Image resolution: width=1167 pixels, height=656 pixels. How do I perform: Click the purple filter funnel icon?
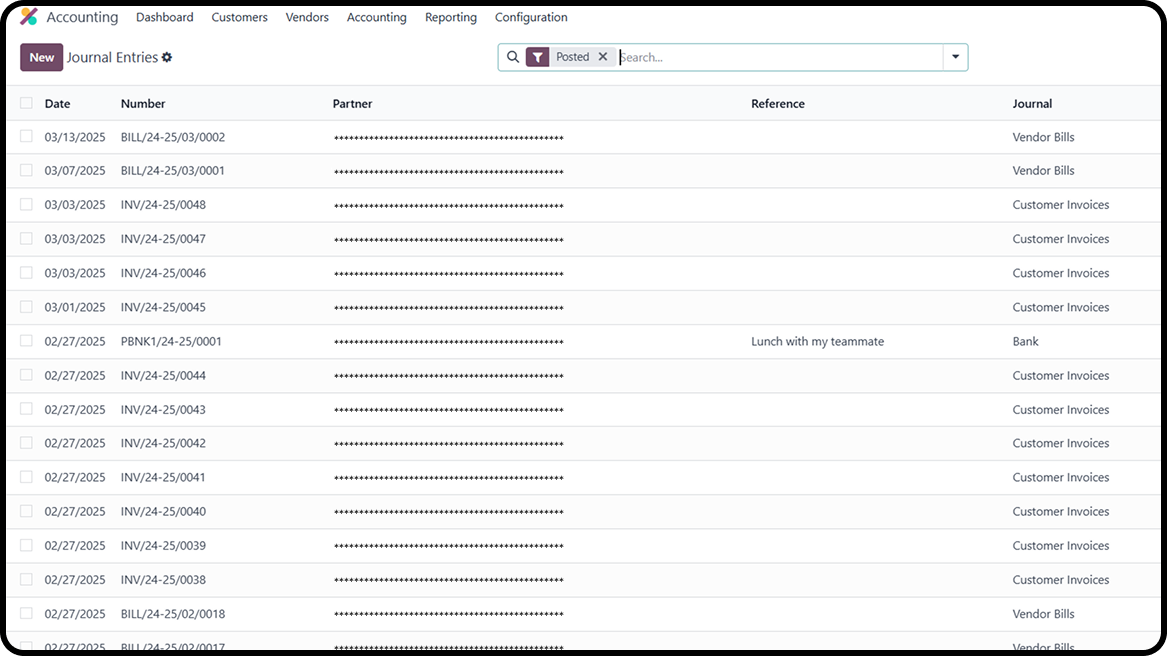(538, 57)
